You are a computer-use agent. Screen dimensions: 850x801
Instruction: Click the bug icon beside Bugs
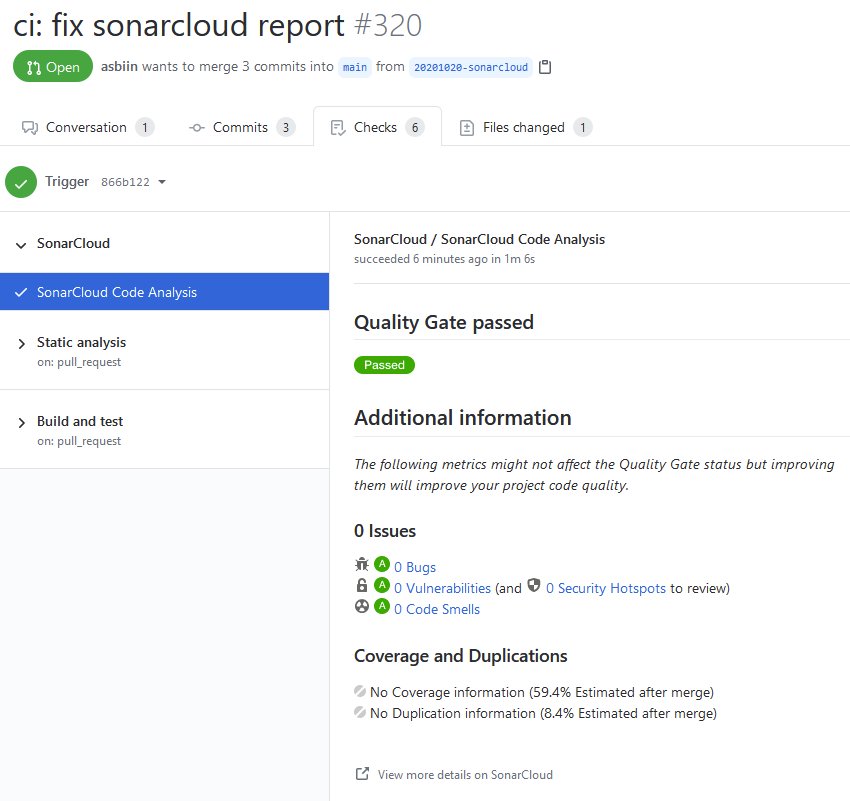pos(362,565)
